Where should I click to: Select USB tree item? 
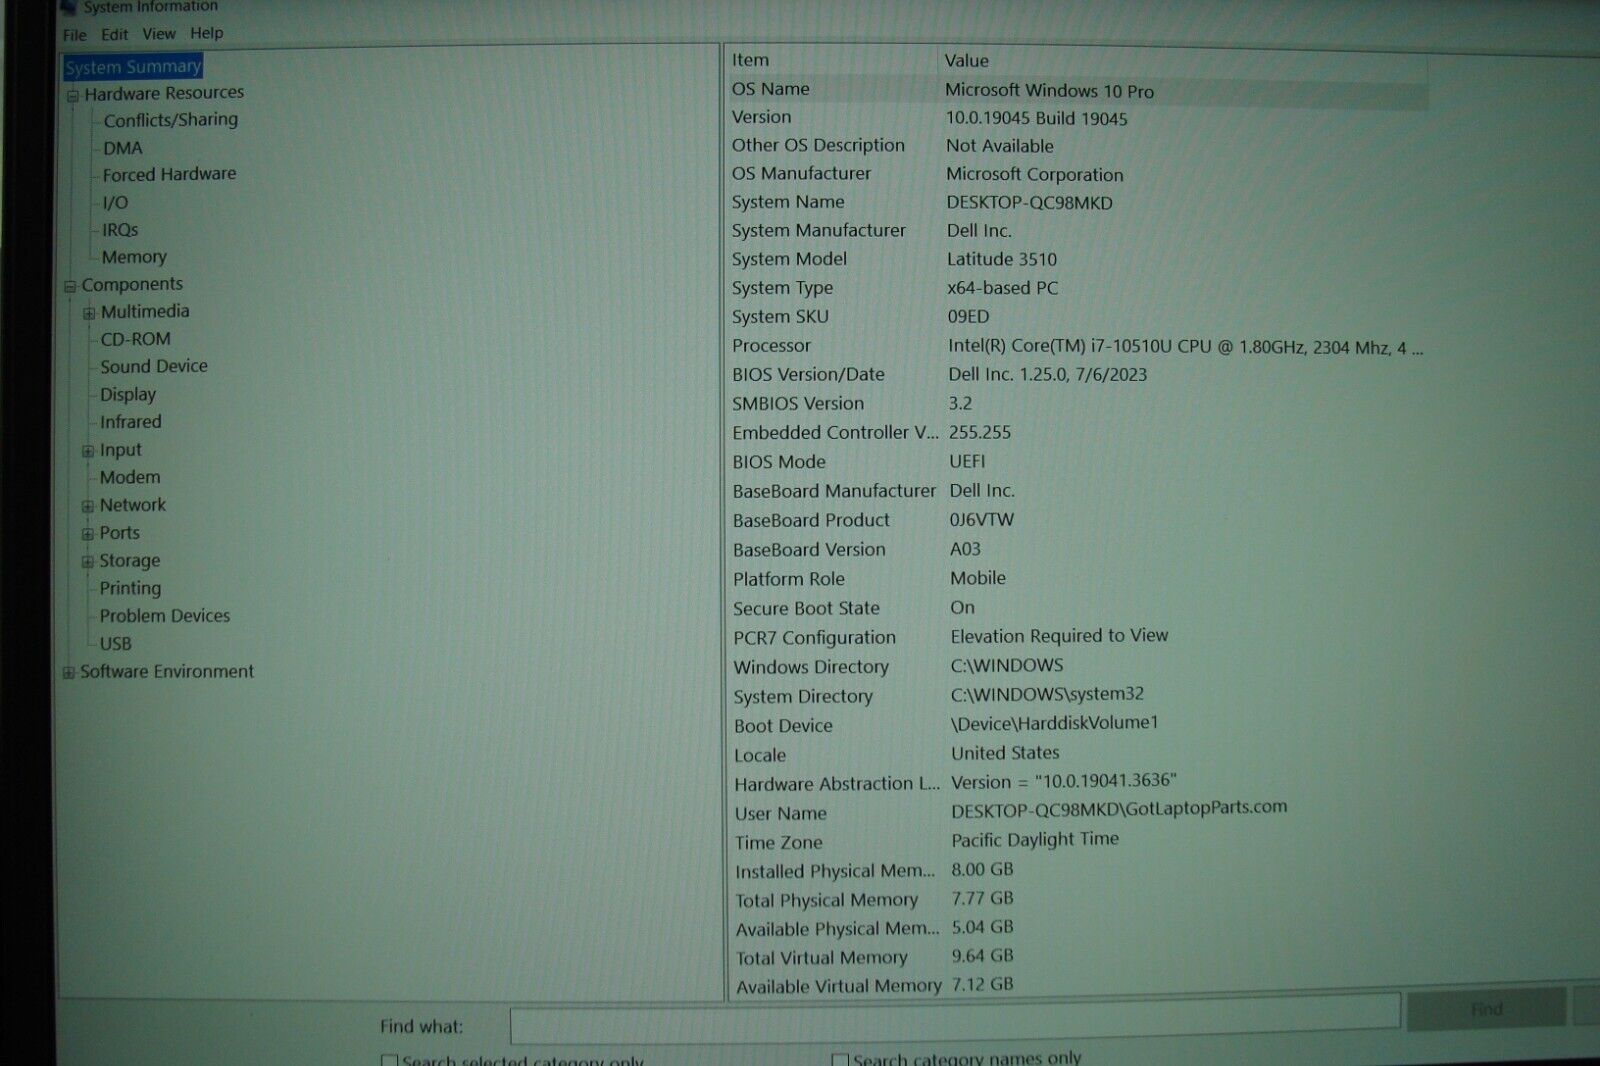115,644
